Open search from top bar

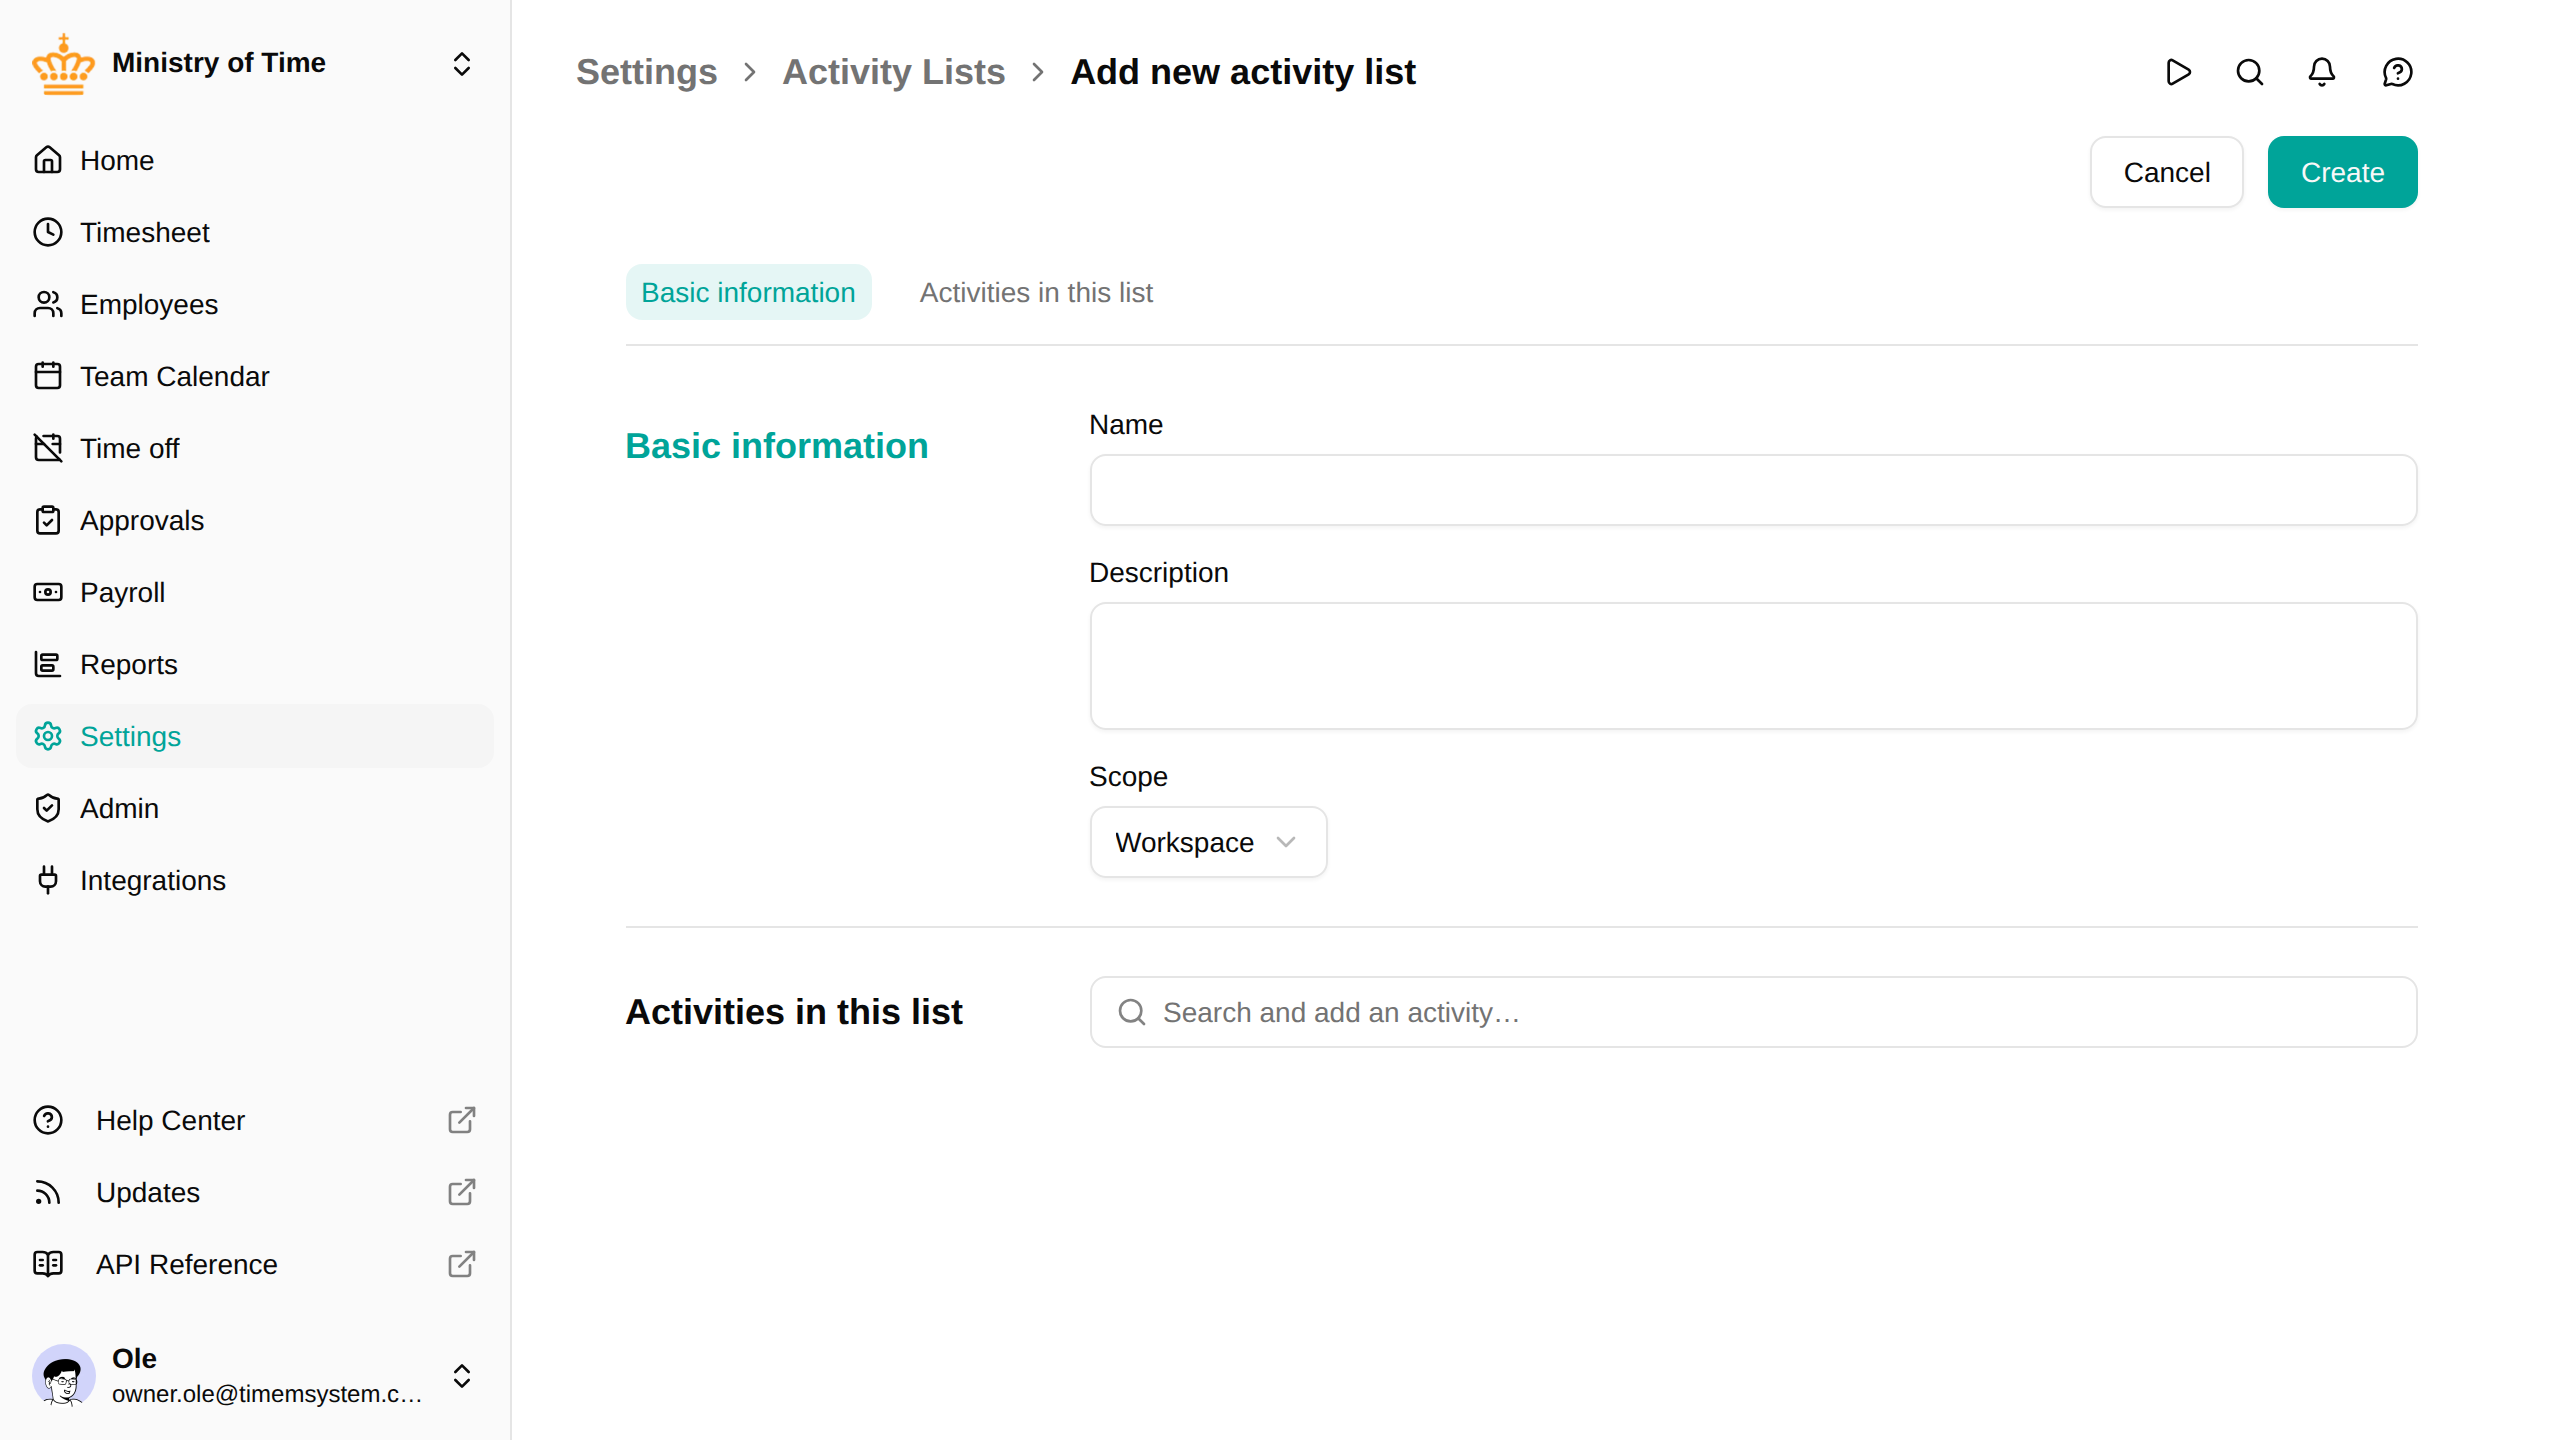(2250, 72)
